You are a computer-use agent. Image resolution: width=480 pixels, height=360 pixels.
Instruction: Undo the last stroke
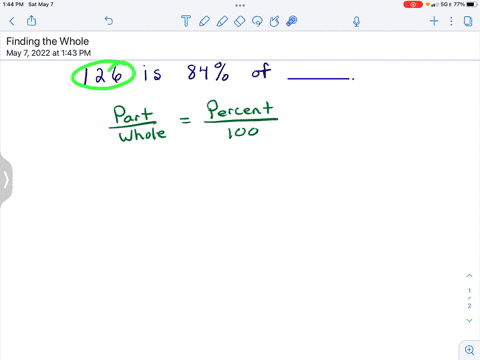[x=109, y=21]
